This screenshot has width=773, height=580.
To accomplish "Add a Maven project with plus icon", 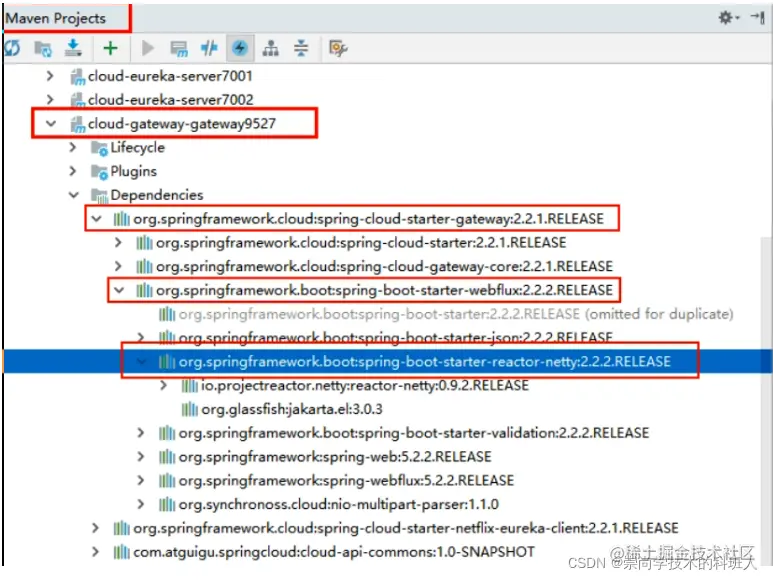I will [x=110, y=48].
